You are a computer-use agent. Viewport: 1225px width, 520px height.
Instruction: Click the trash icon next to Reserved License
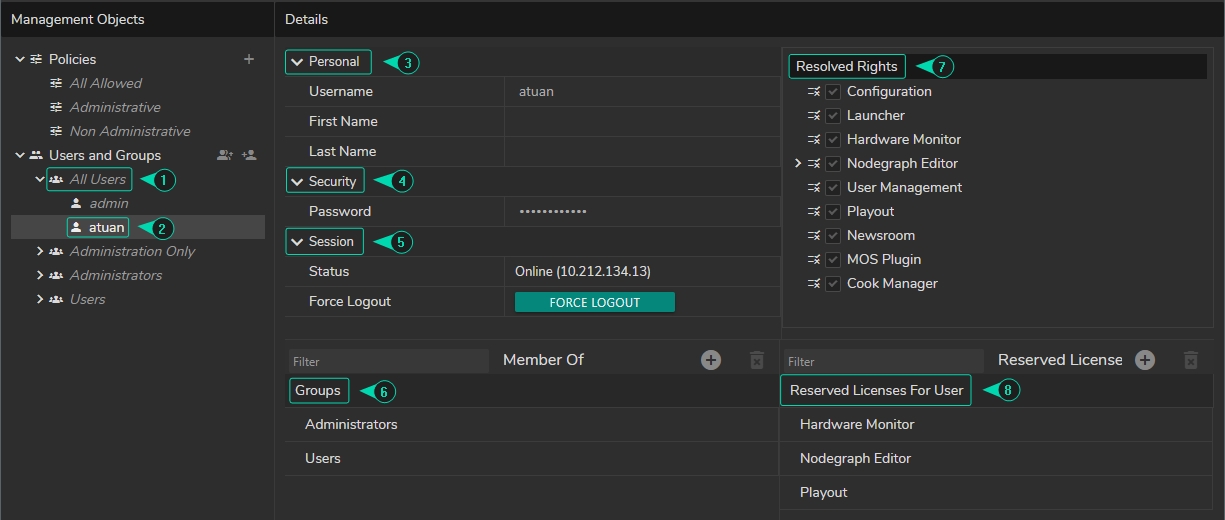pos(1190,360)
